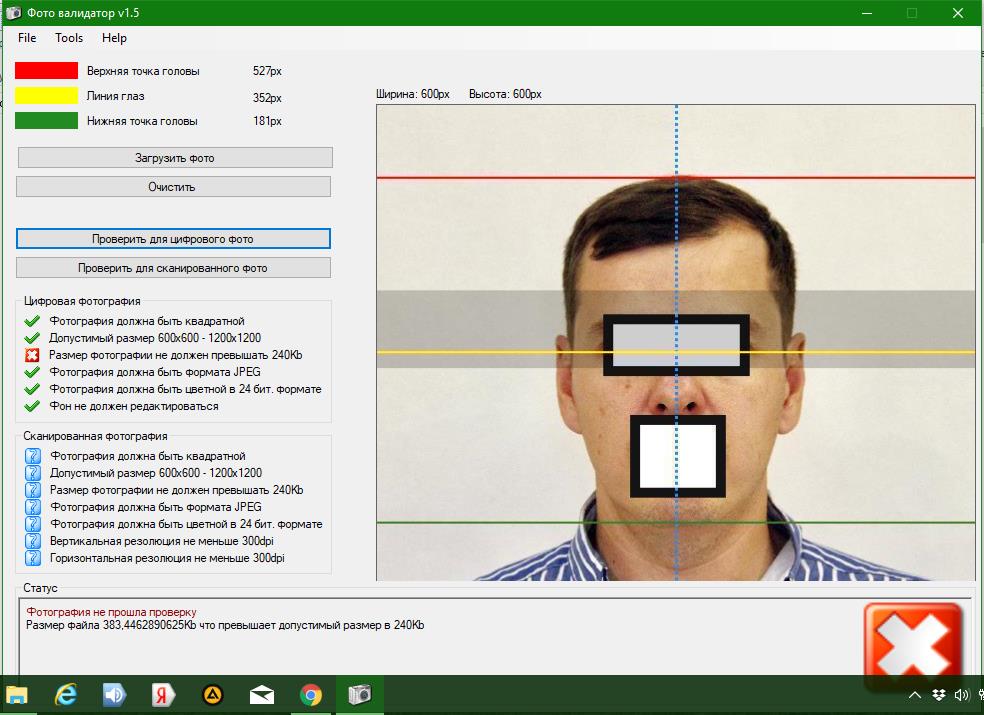984x715 pixels.
Task: Show hidden system tray icons chevron
Action: [x=915, y=695]
